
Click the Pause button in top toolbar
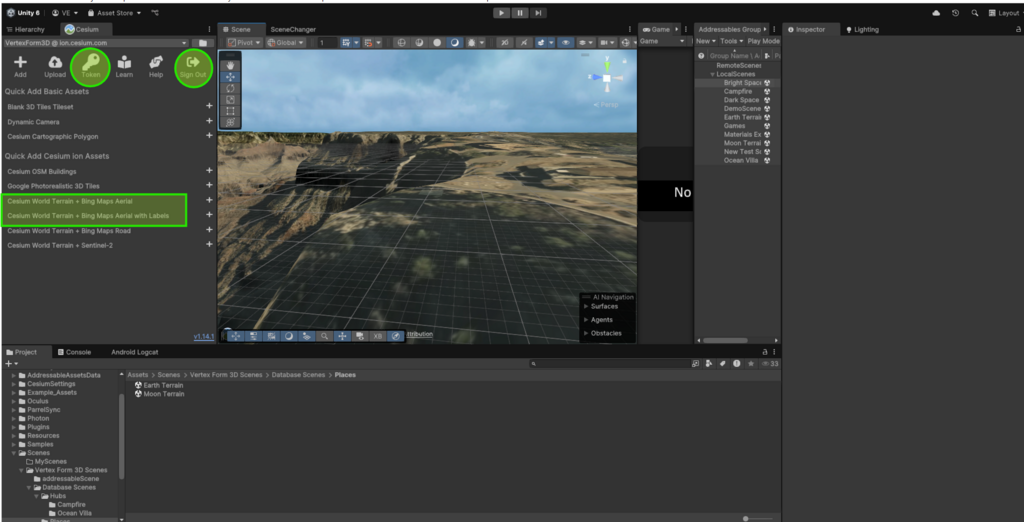520,13
